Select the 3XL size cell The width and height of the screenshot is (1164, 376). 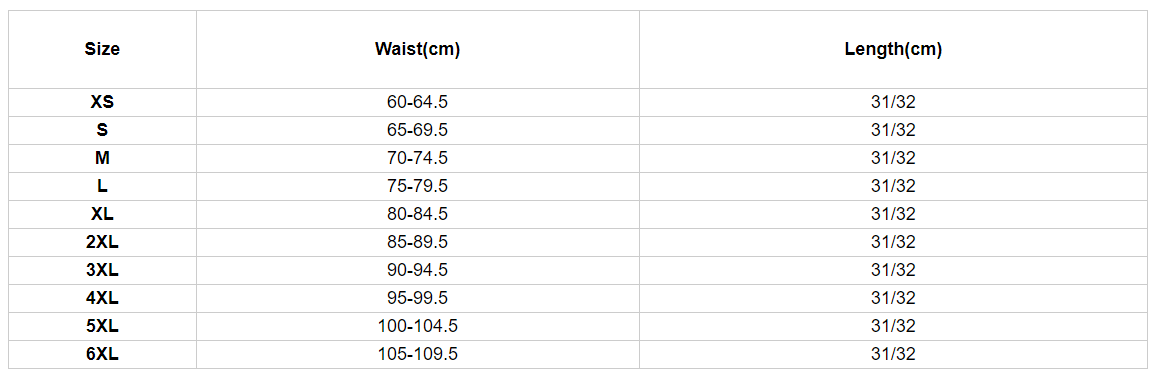102,270
